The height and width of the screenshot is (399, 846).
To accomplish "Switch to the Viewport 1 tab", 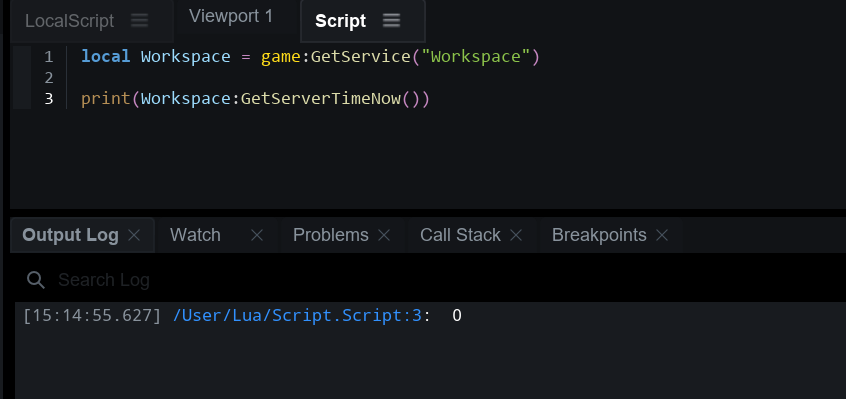I will pyautogui.click(x=231, y=16).
